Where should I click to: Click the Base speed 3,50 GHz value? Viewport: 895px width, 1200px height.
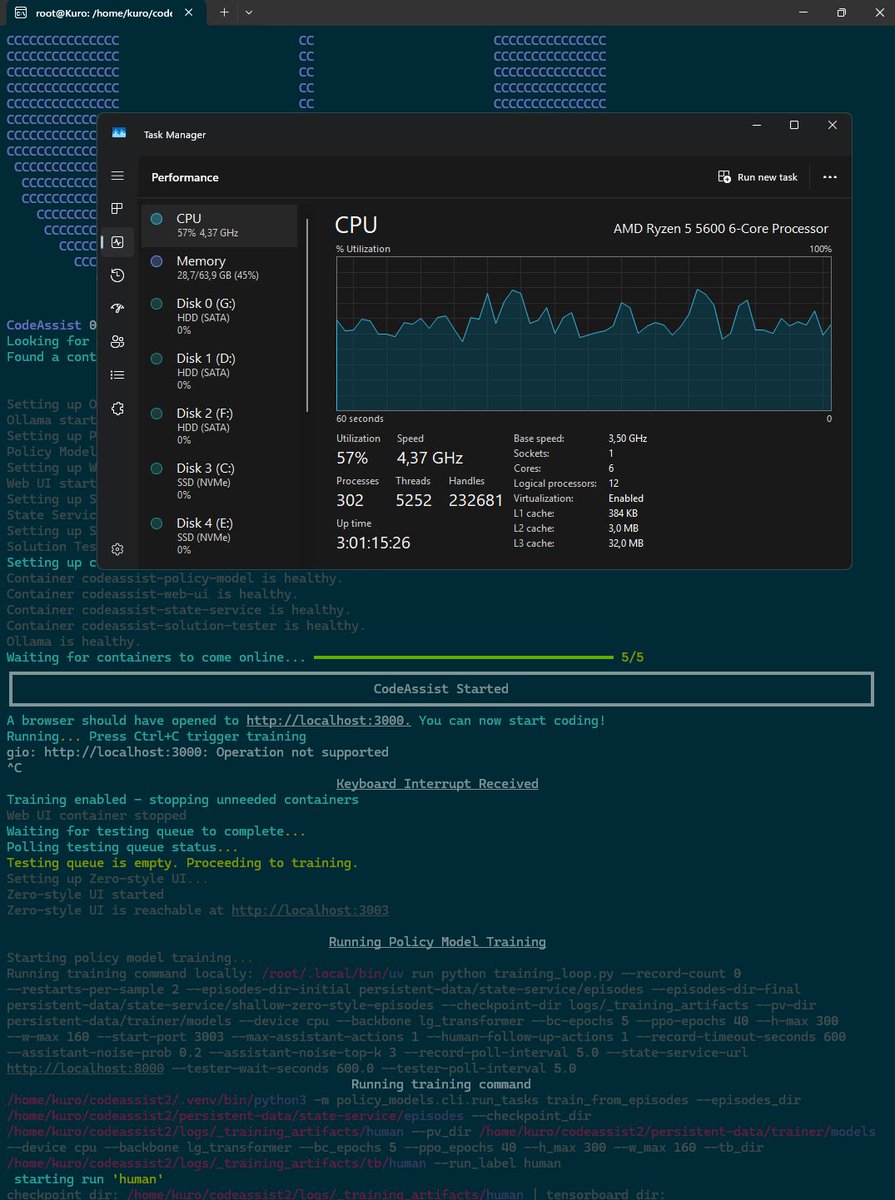(x=628, y=438)
